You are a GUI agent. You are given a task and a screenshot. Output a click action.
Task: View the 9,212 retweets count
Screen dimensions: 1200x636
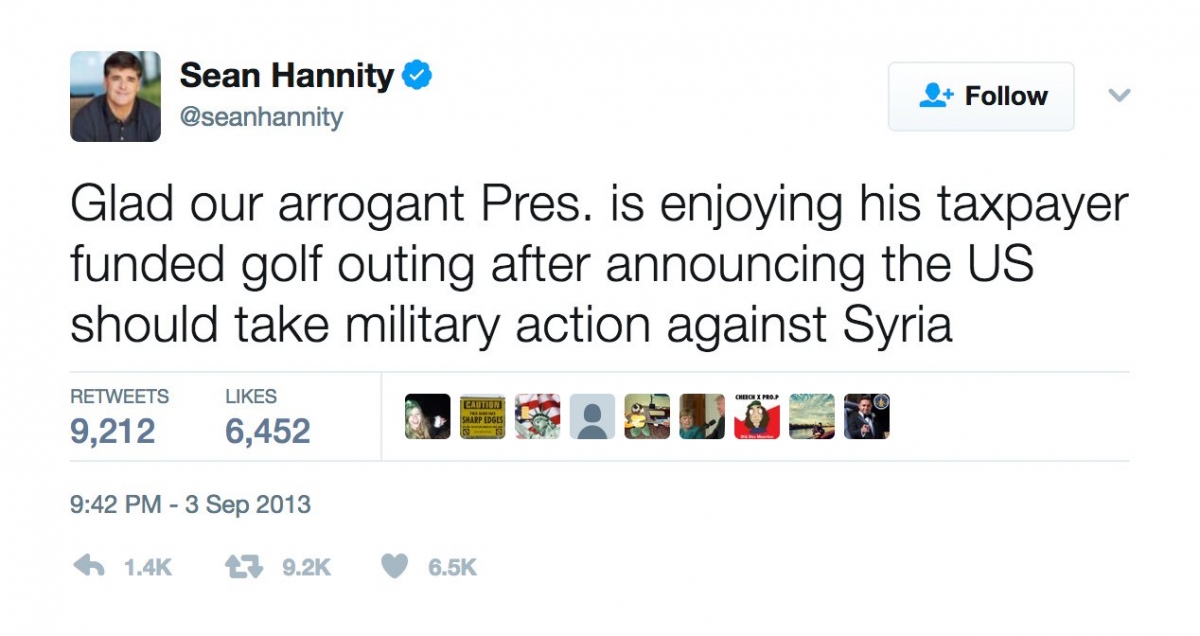[x=113, y=431]
